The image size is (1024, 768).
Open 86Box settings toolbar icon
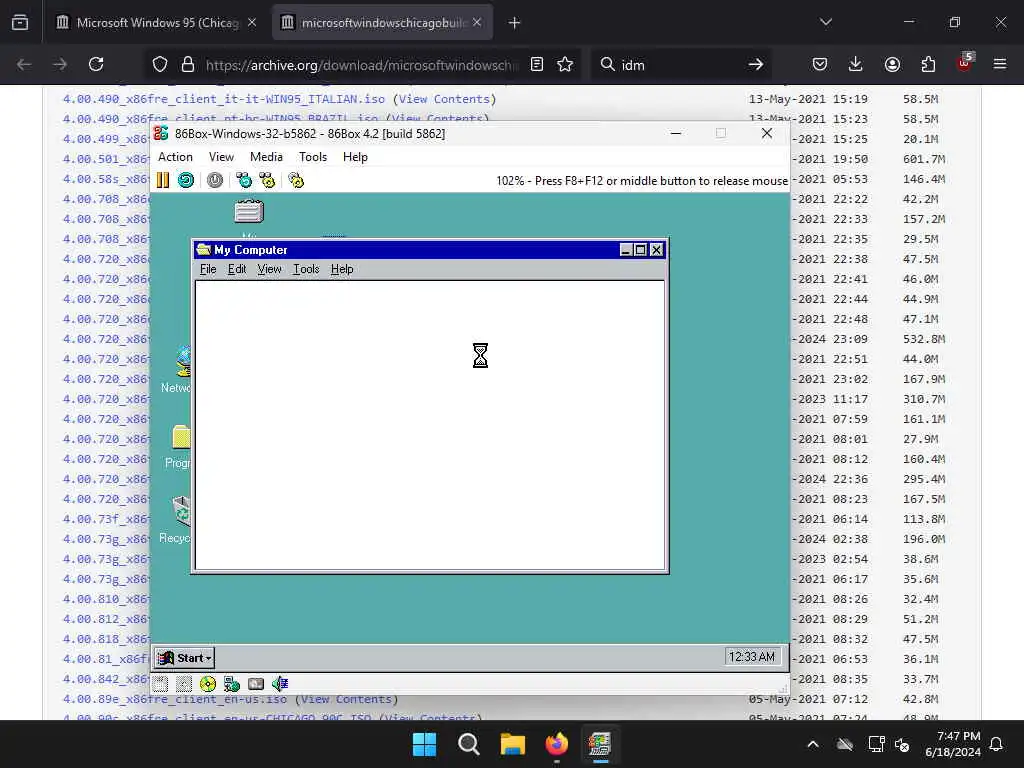[x=296, y=180]
